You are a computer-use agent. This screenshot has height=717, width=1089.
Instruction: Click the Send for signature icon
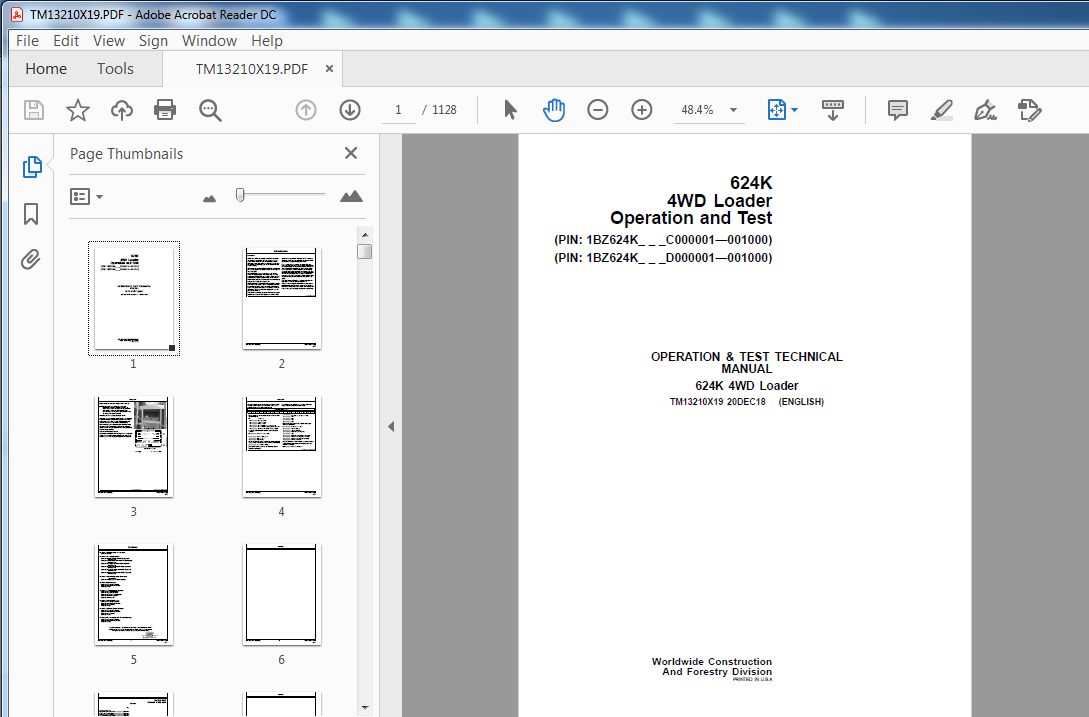pyautogui.click(x=1029, y=110)
